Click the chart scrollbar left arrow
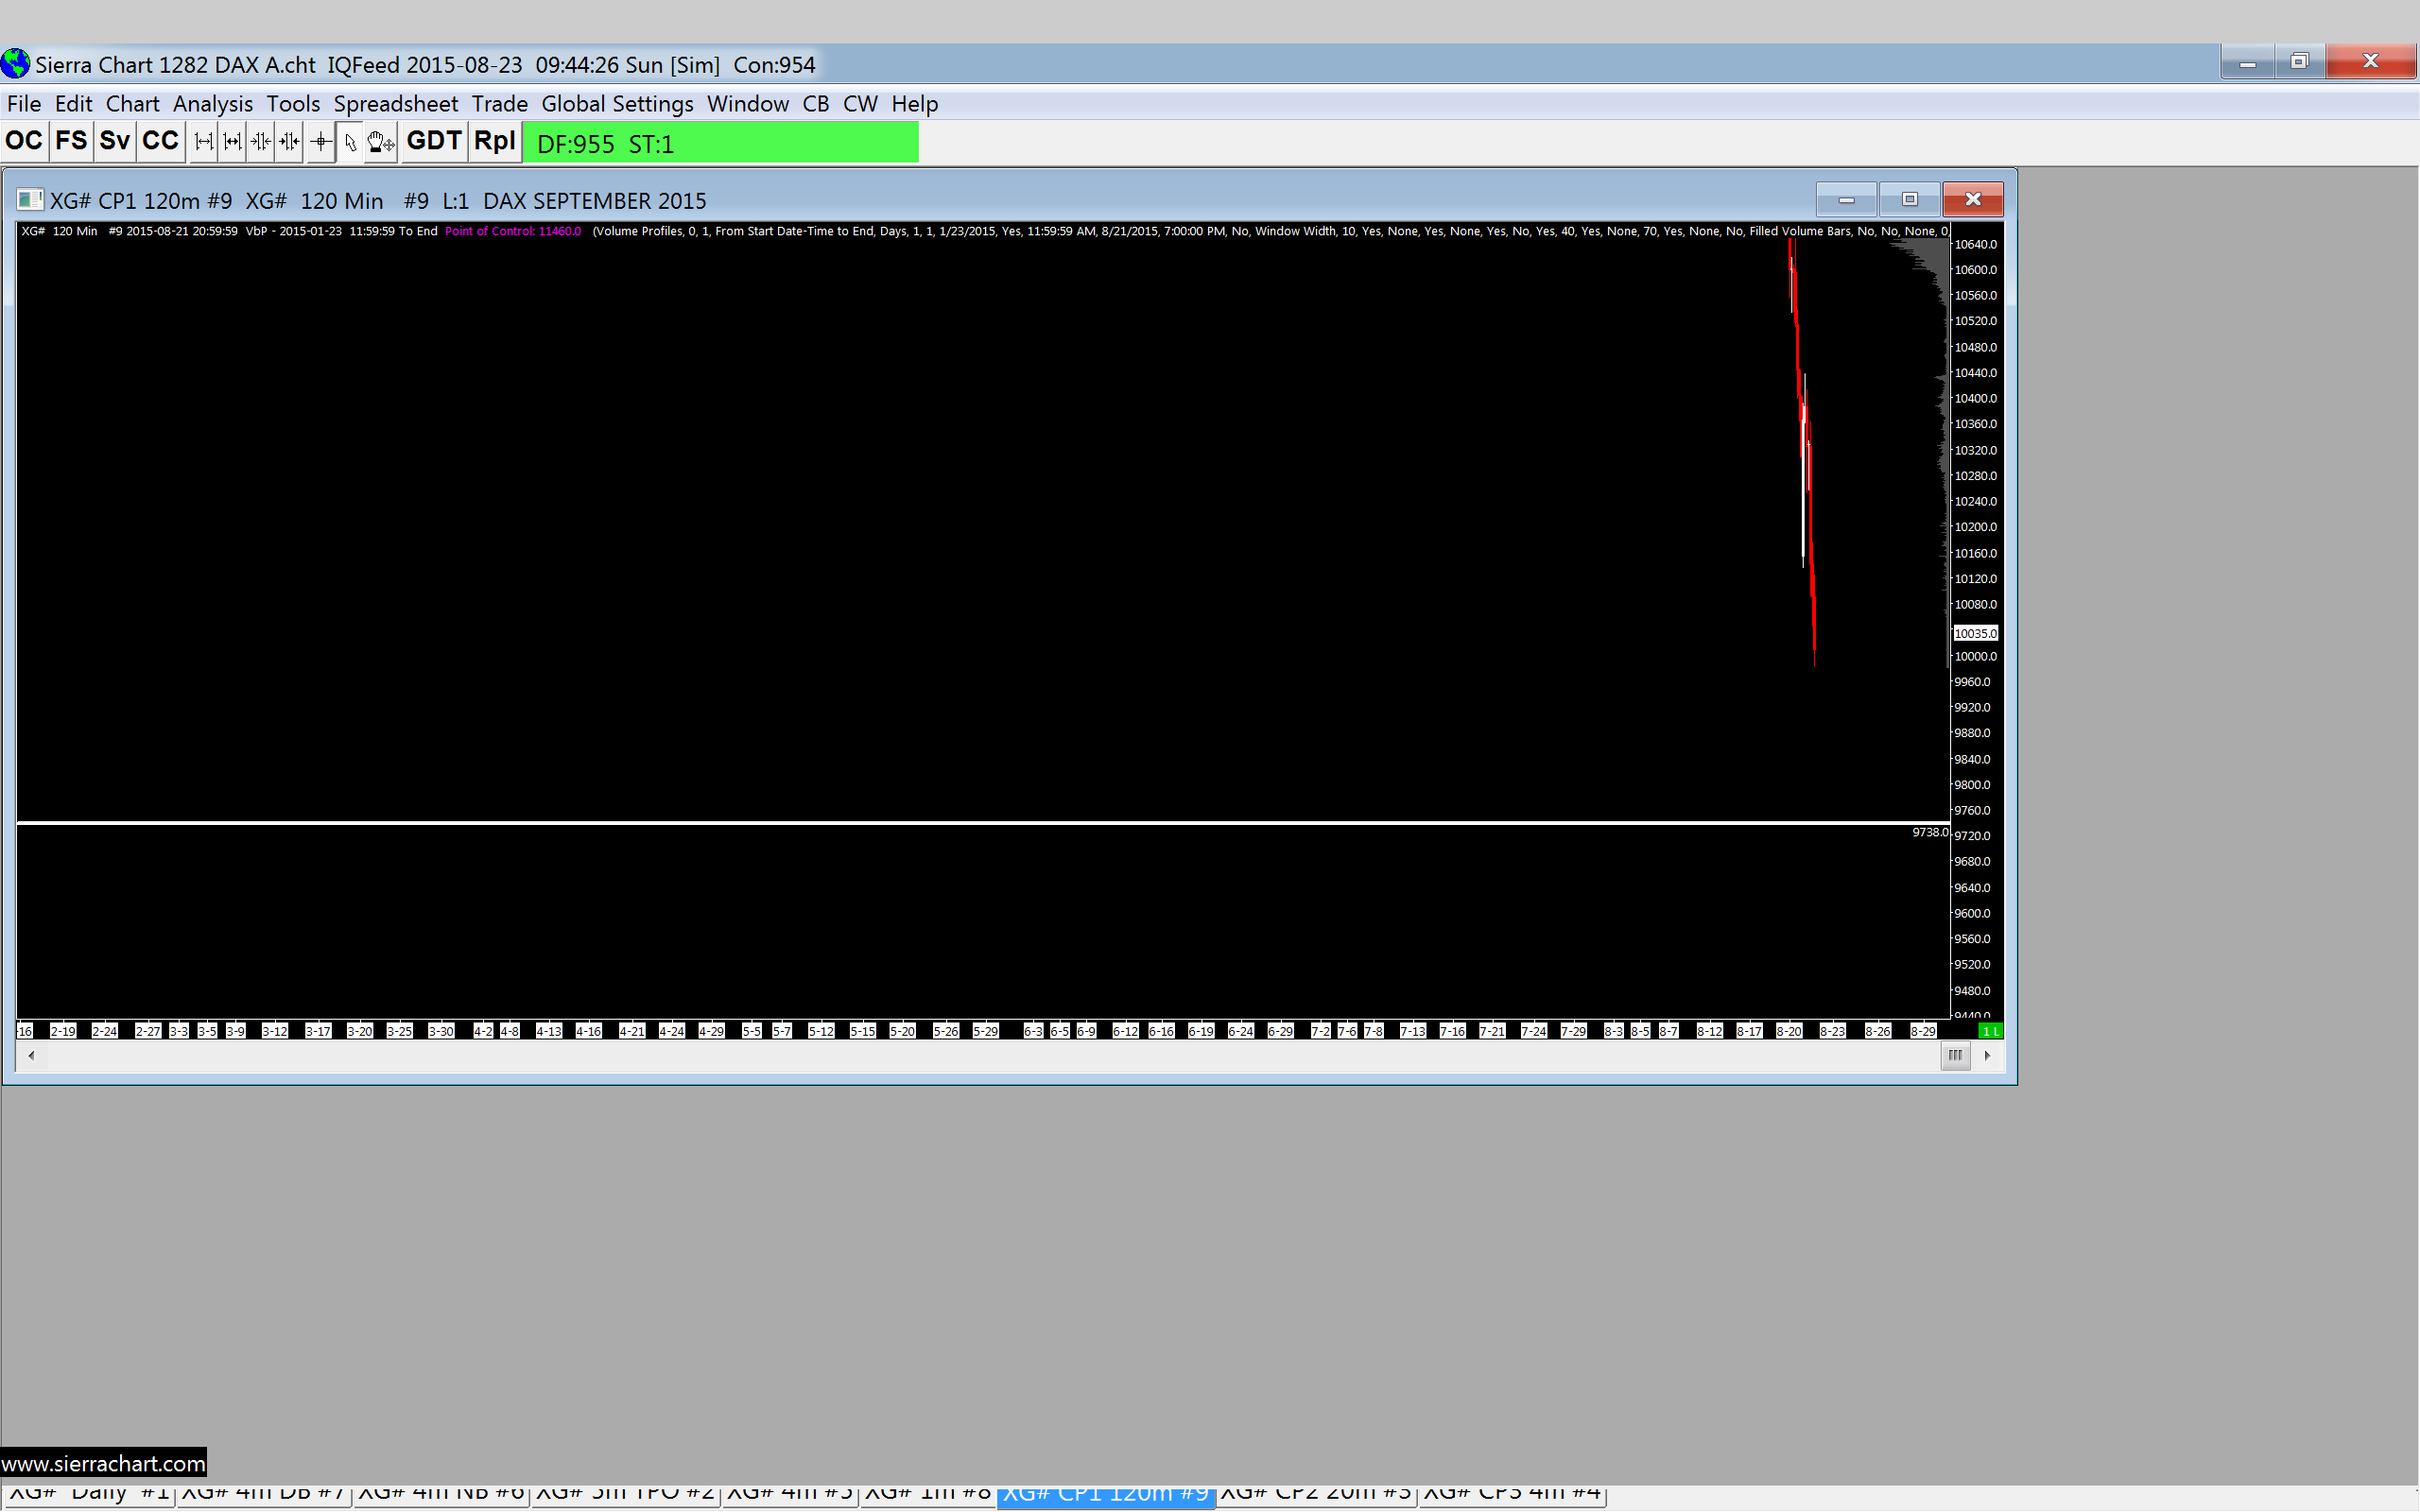The width and height of the screenshot is (2420, 1512). (32, 1055)
